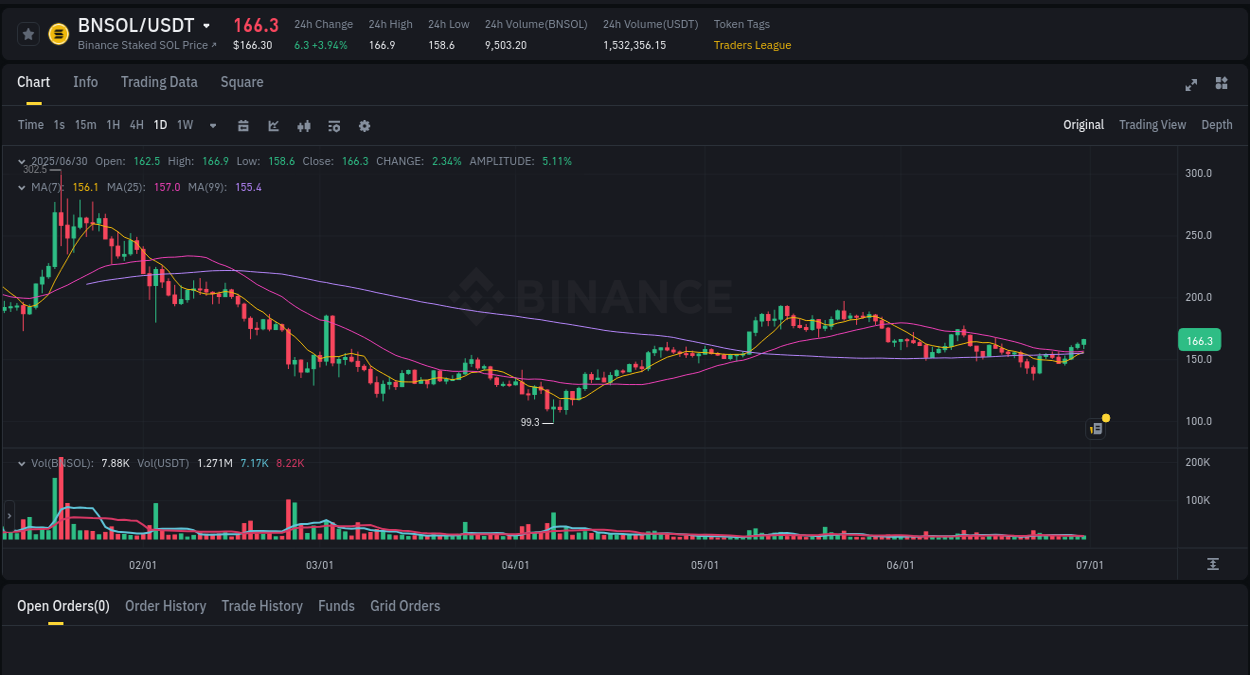Click the star to favorite BNSOL/USDT

pyautogui.click(x=28, y=33)
